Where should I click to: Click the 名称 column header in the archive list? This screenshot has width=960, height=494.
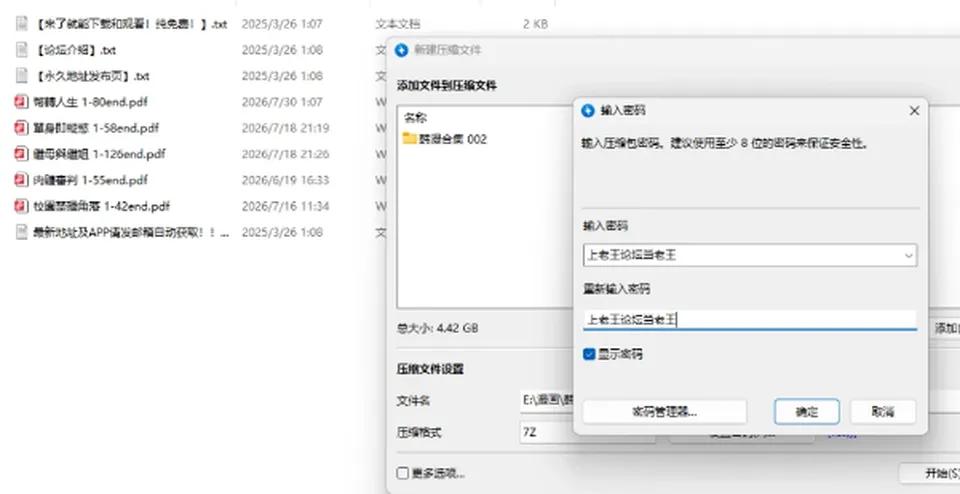coord(416,118)
